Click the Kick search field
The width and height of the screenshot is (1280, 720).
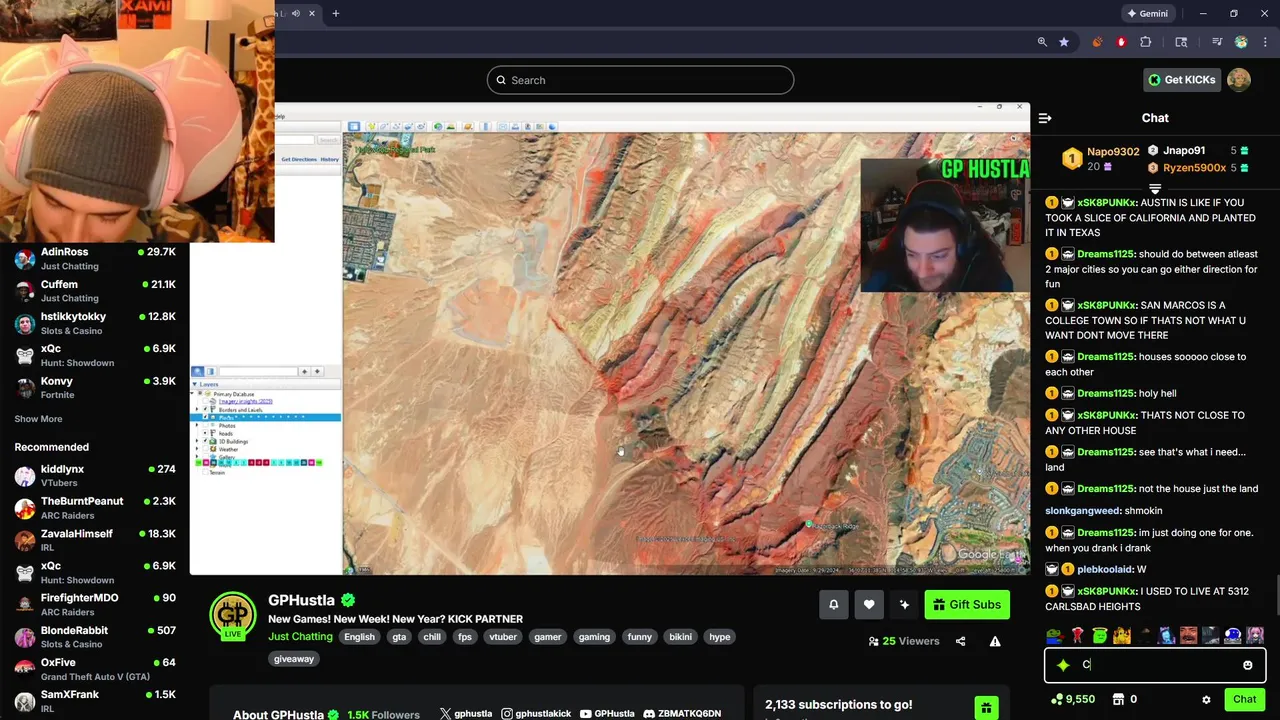tap(640, 80)
